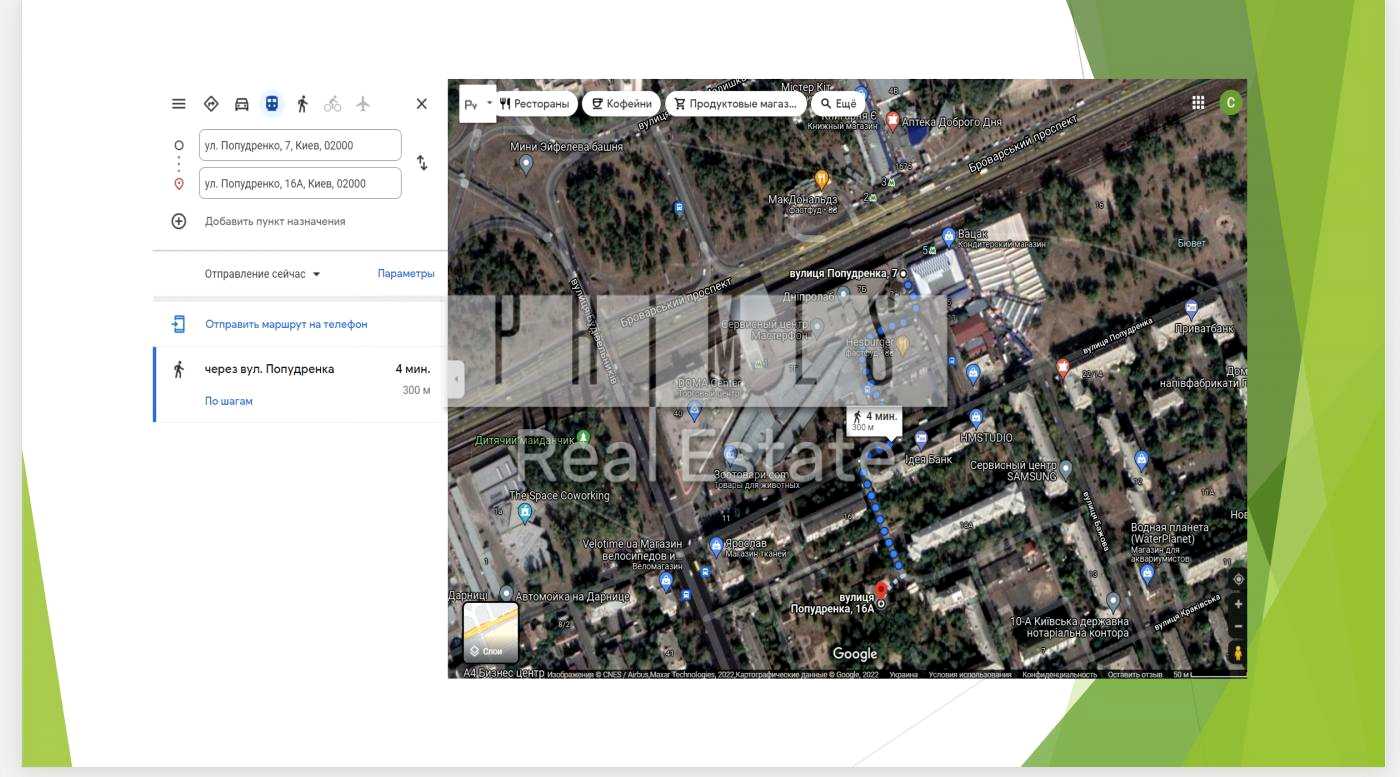Screen dimensions: 1400x777
Task: Click the МакДональдз restaurant pin
Action: pyautogui.click(x=822, y=180)
